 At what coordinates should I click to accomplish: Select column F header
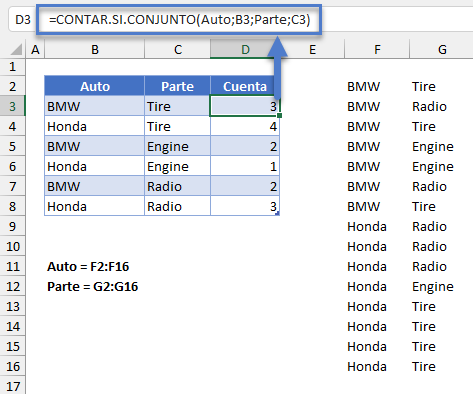pos(377,50)
